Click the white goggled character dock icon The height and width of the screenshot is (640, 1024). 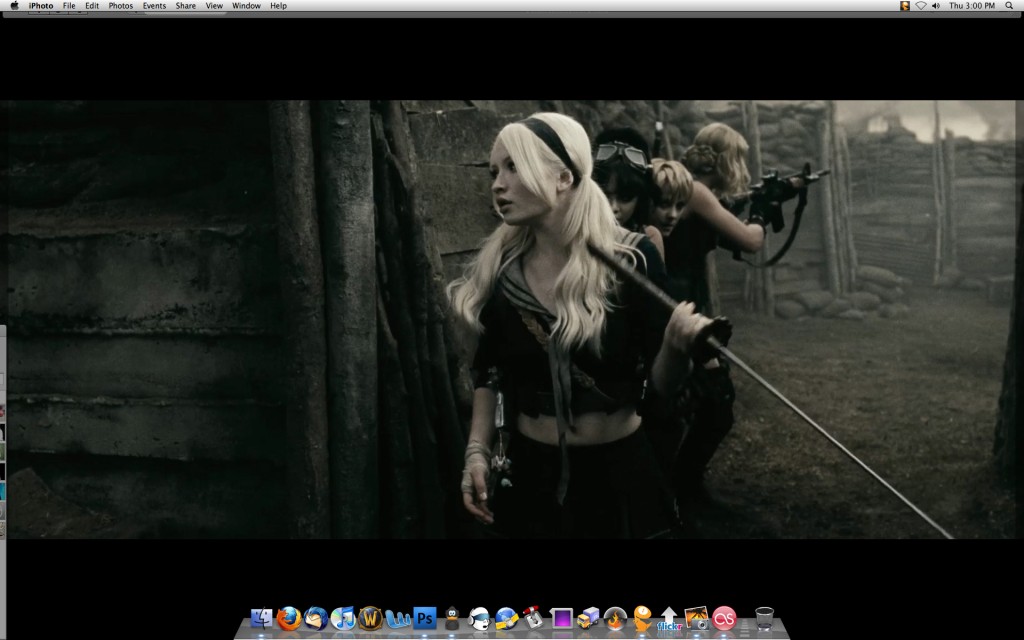tap(479, 618)
